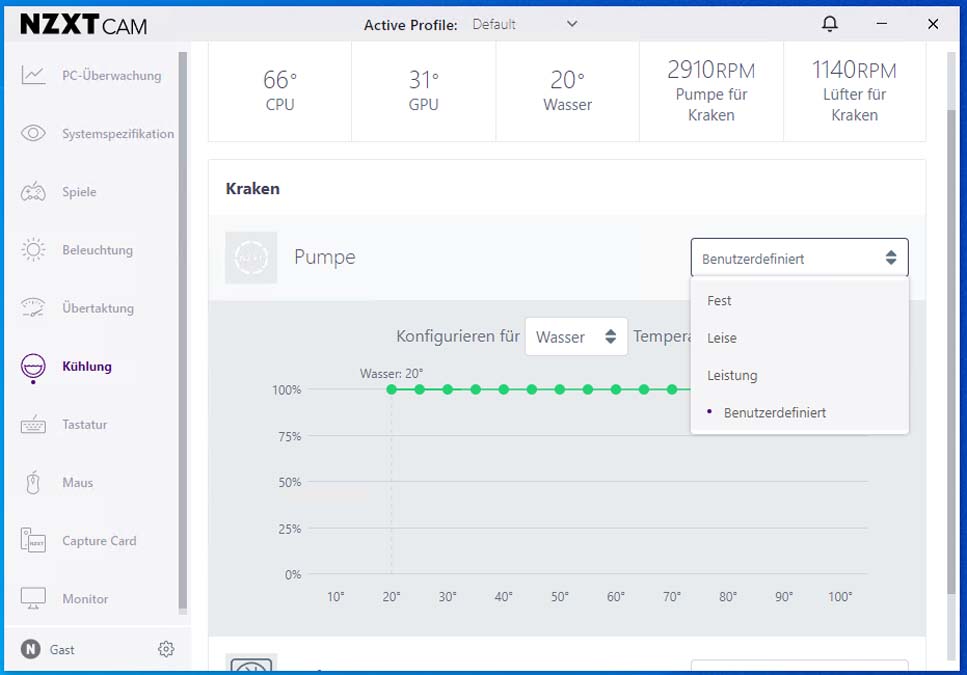Open the Capture Card icon
This screenshot has width=967, height=675.
point(33,540)
